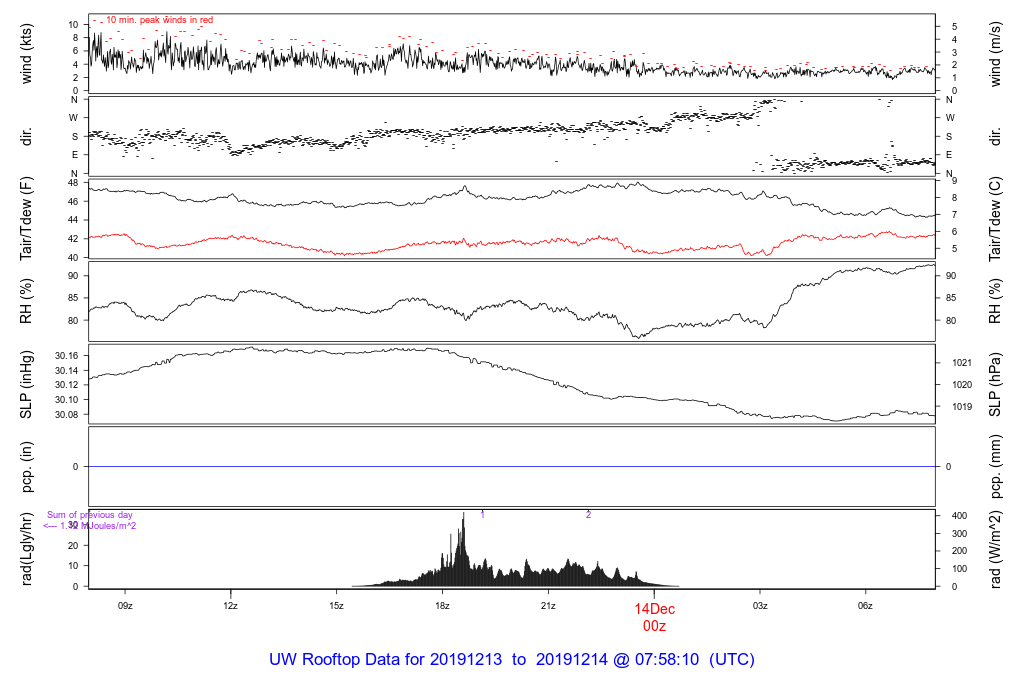Click the red "14Dec" date label
Screen dimensions: 1024x700
654,609
